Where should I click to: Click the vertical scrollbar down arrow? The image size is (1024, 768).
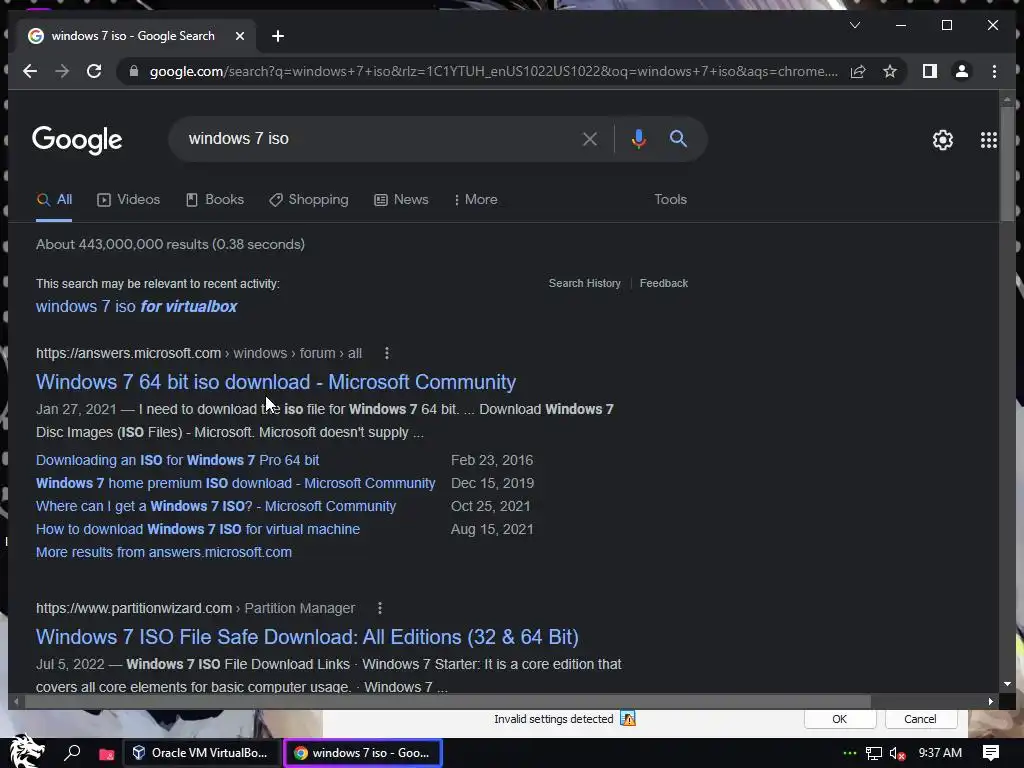click(1007, 684)
